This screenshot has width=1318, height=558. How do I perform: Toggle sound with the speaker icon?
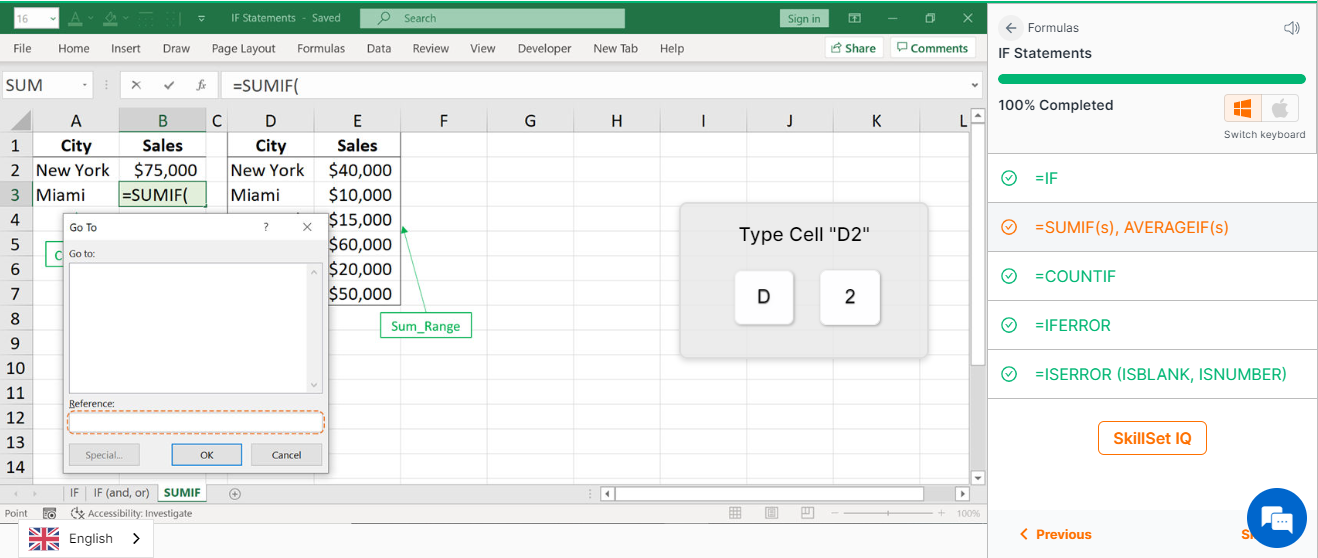point(1291,28)
